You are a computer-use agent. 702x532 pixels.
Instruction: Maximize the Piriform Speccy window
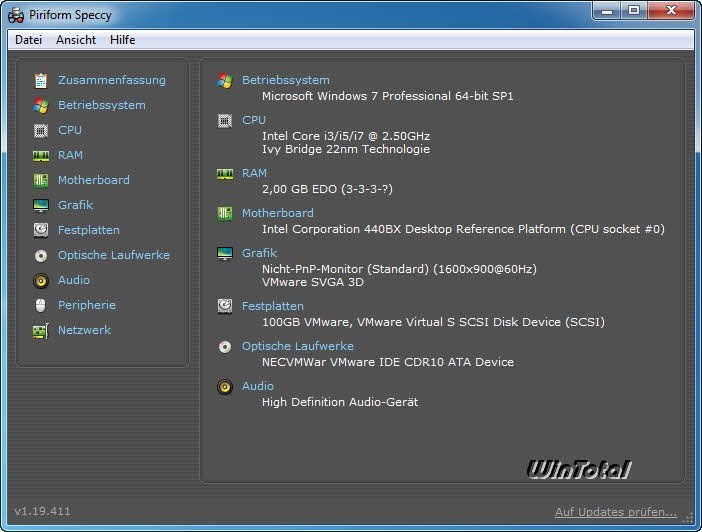[x=634, y=11]
